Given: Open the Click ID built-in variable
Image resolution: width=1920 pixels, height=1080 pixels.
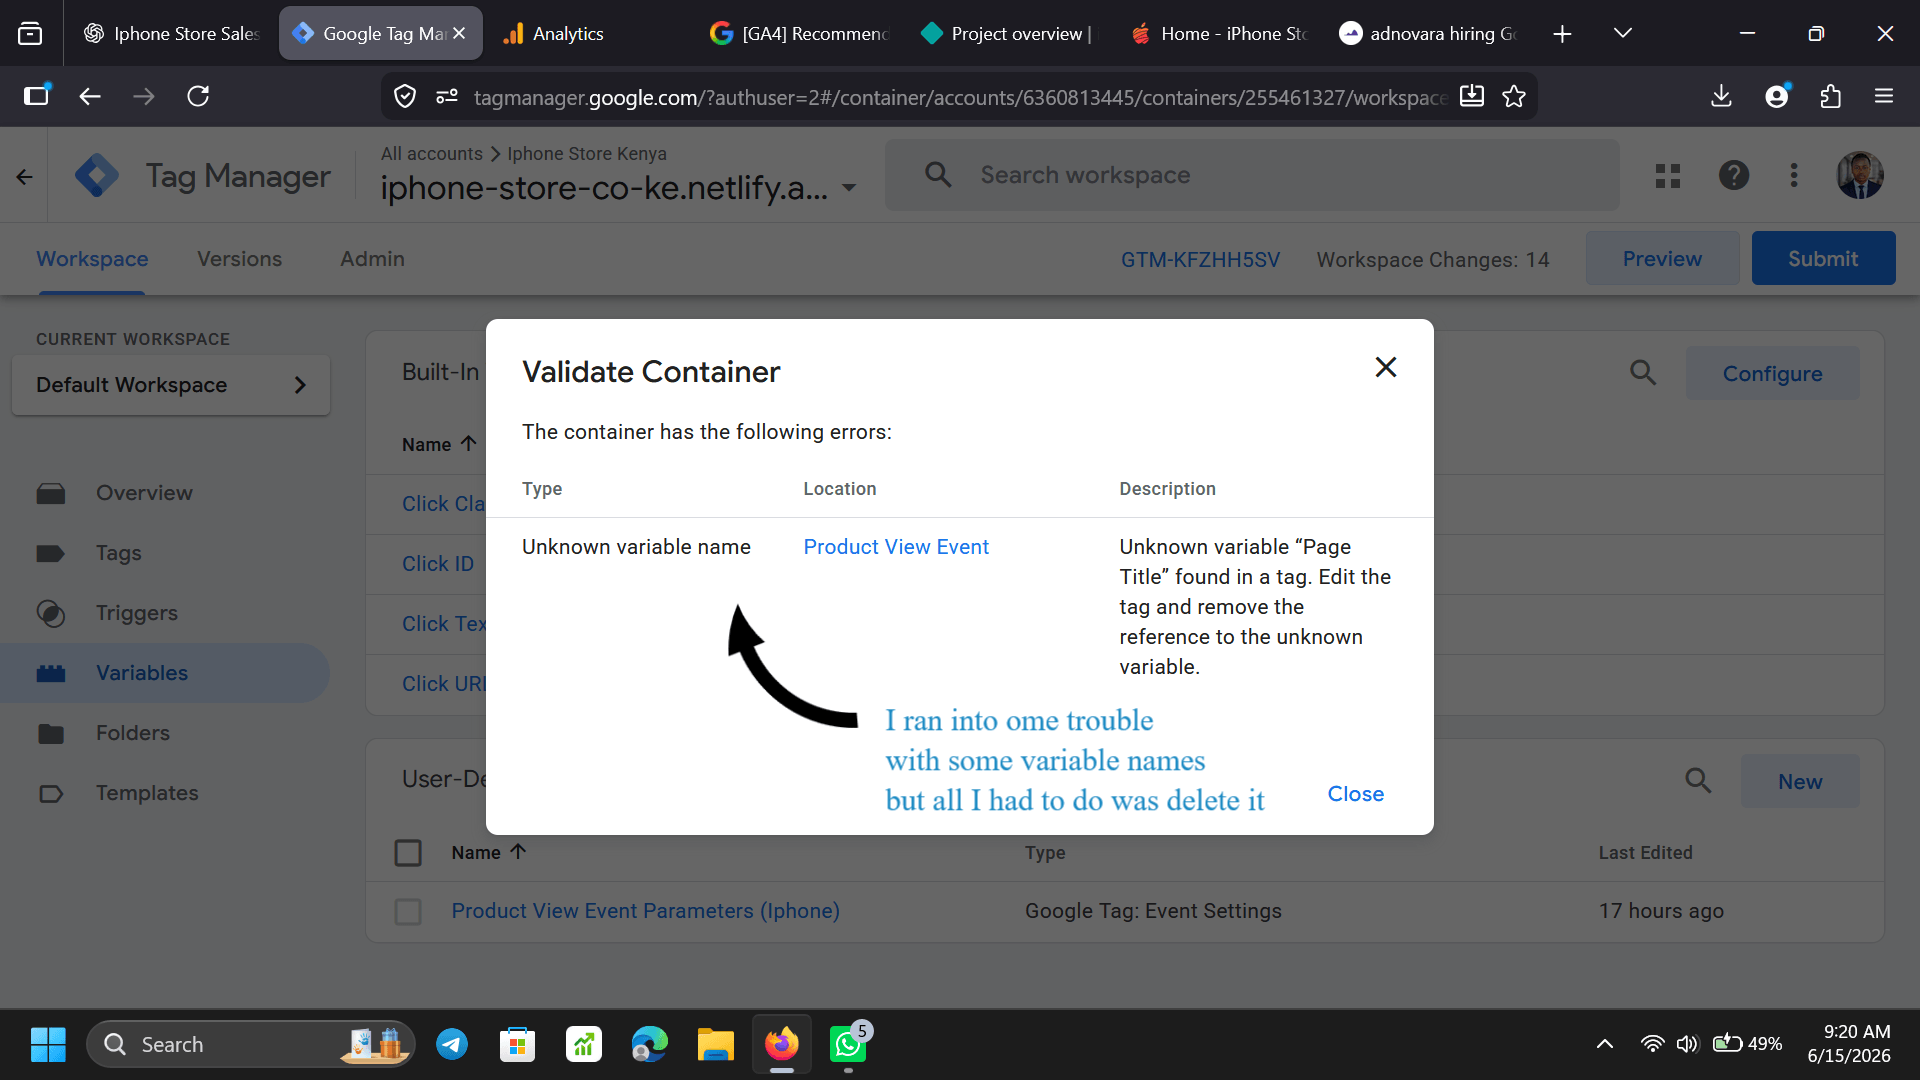Looking at the screenshot, I should (438, 564).
